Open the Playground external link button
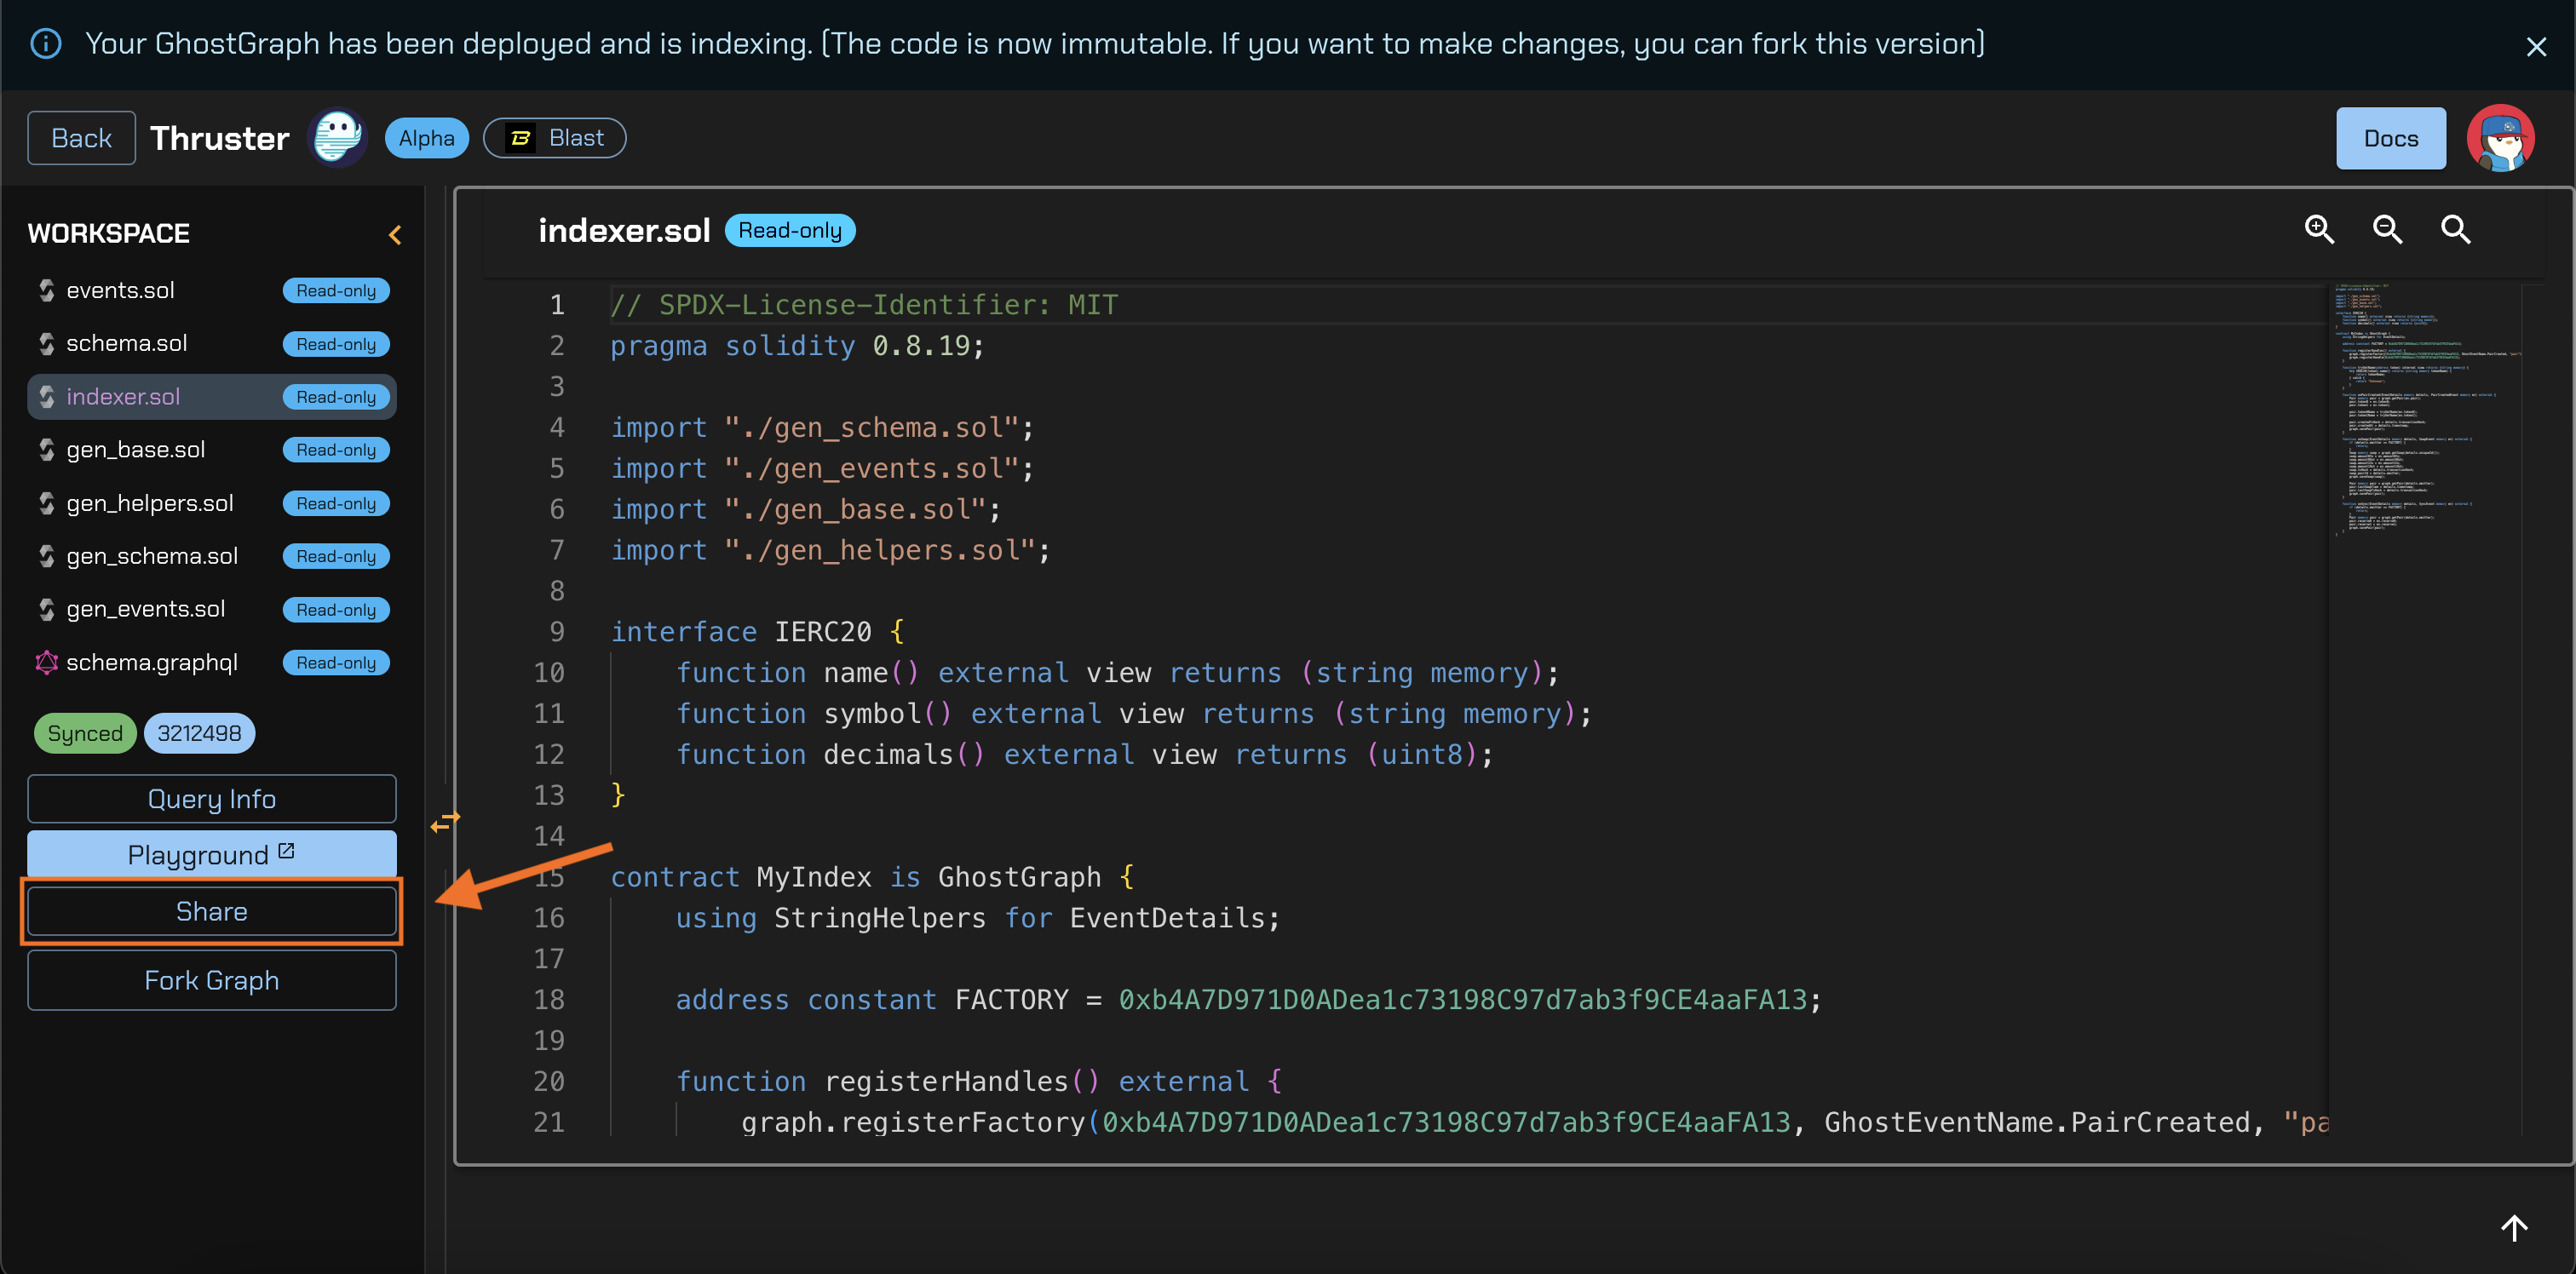 [x=211, y=854]
